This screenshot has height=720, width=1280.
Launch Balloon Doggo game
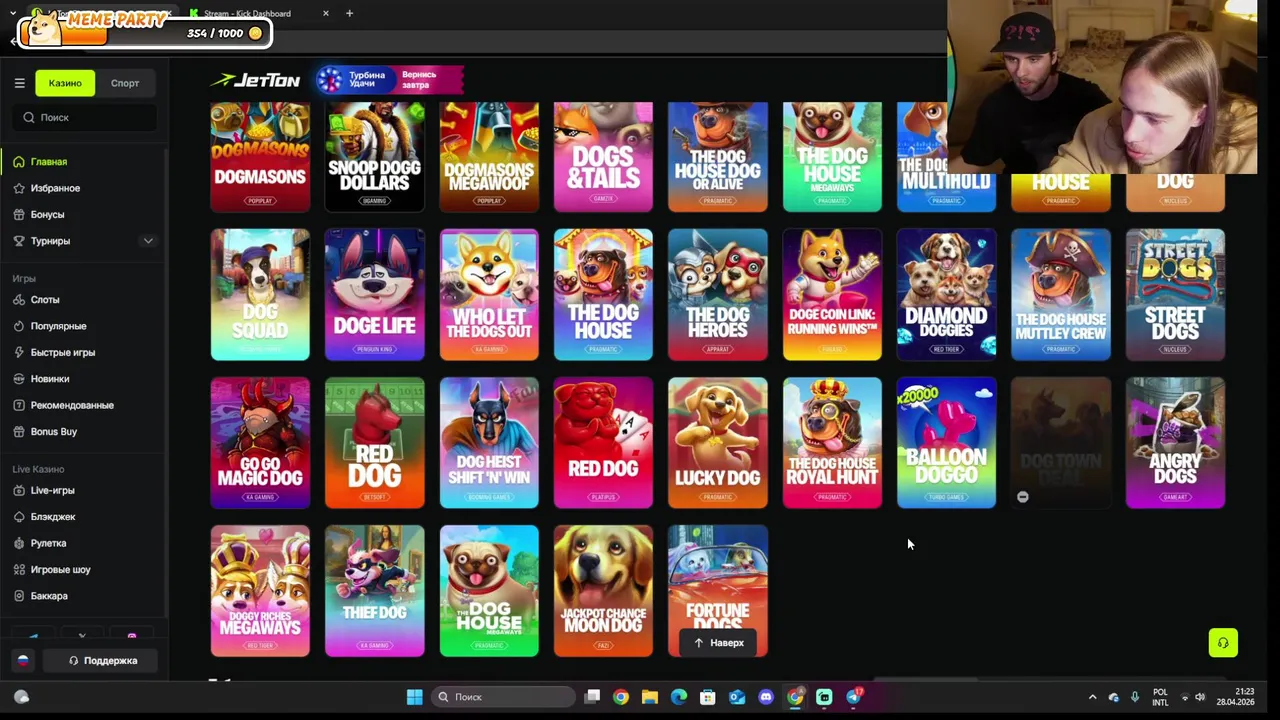947,442
